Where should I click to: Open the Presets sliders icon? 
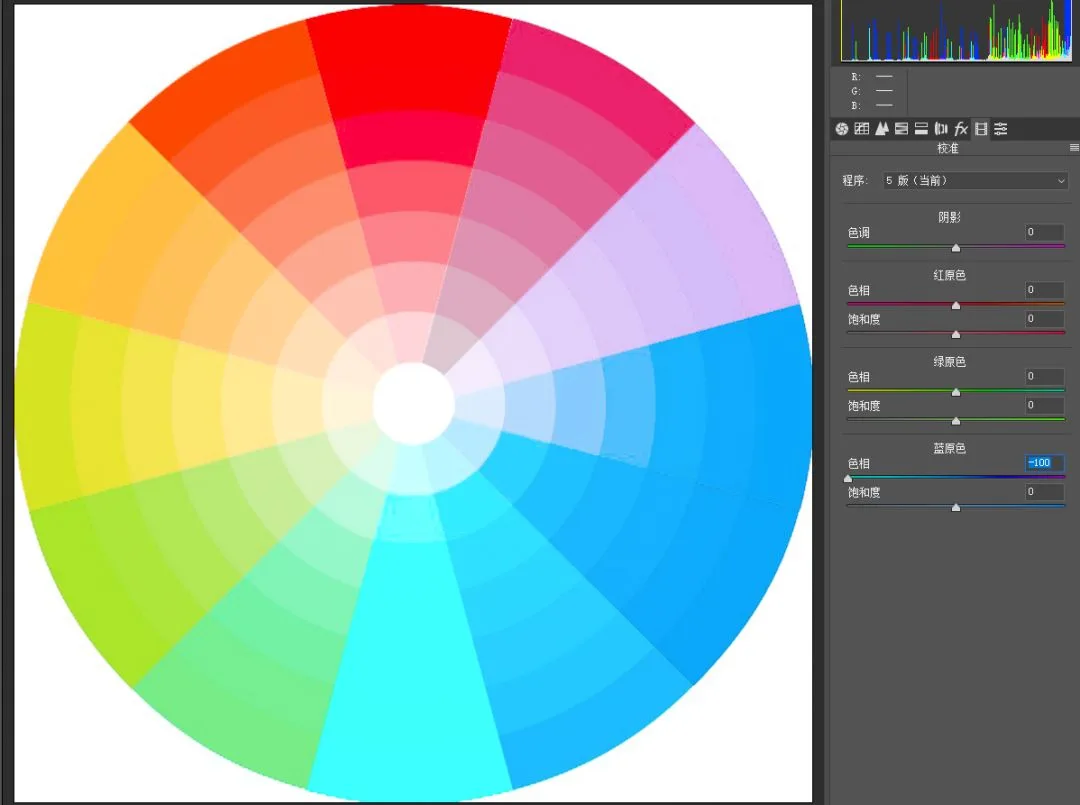point(1001,129)
